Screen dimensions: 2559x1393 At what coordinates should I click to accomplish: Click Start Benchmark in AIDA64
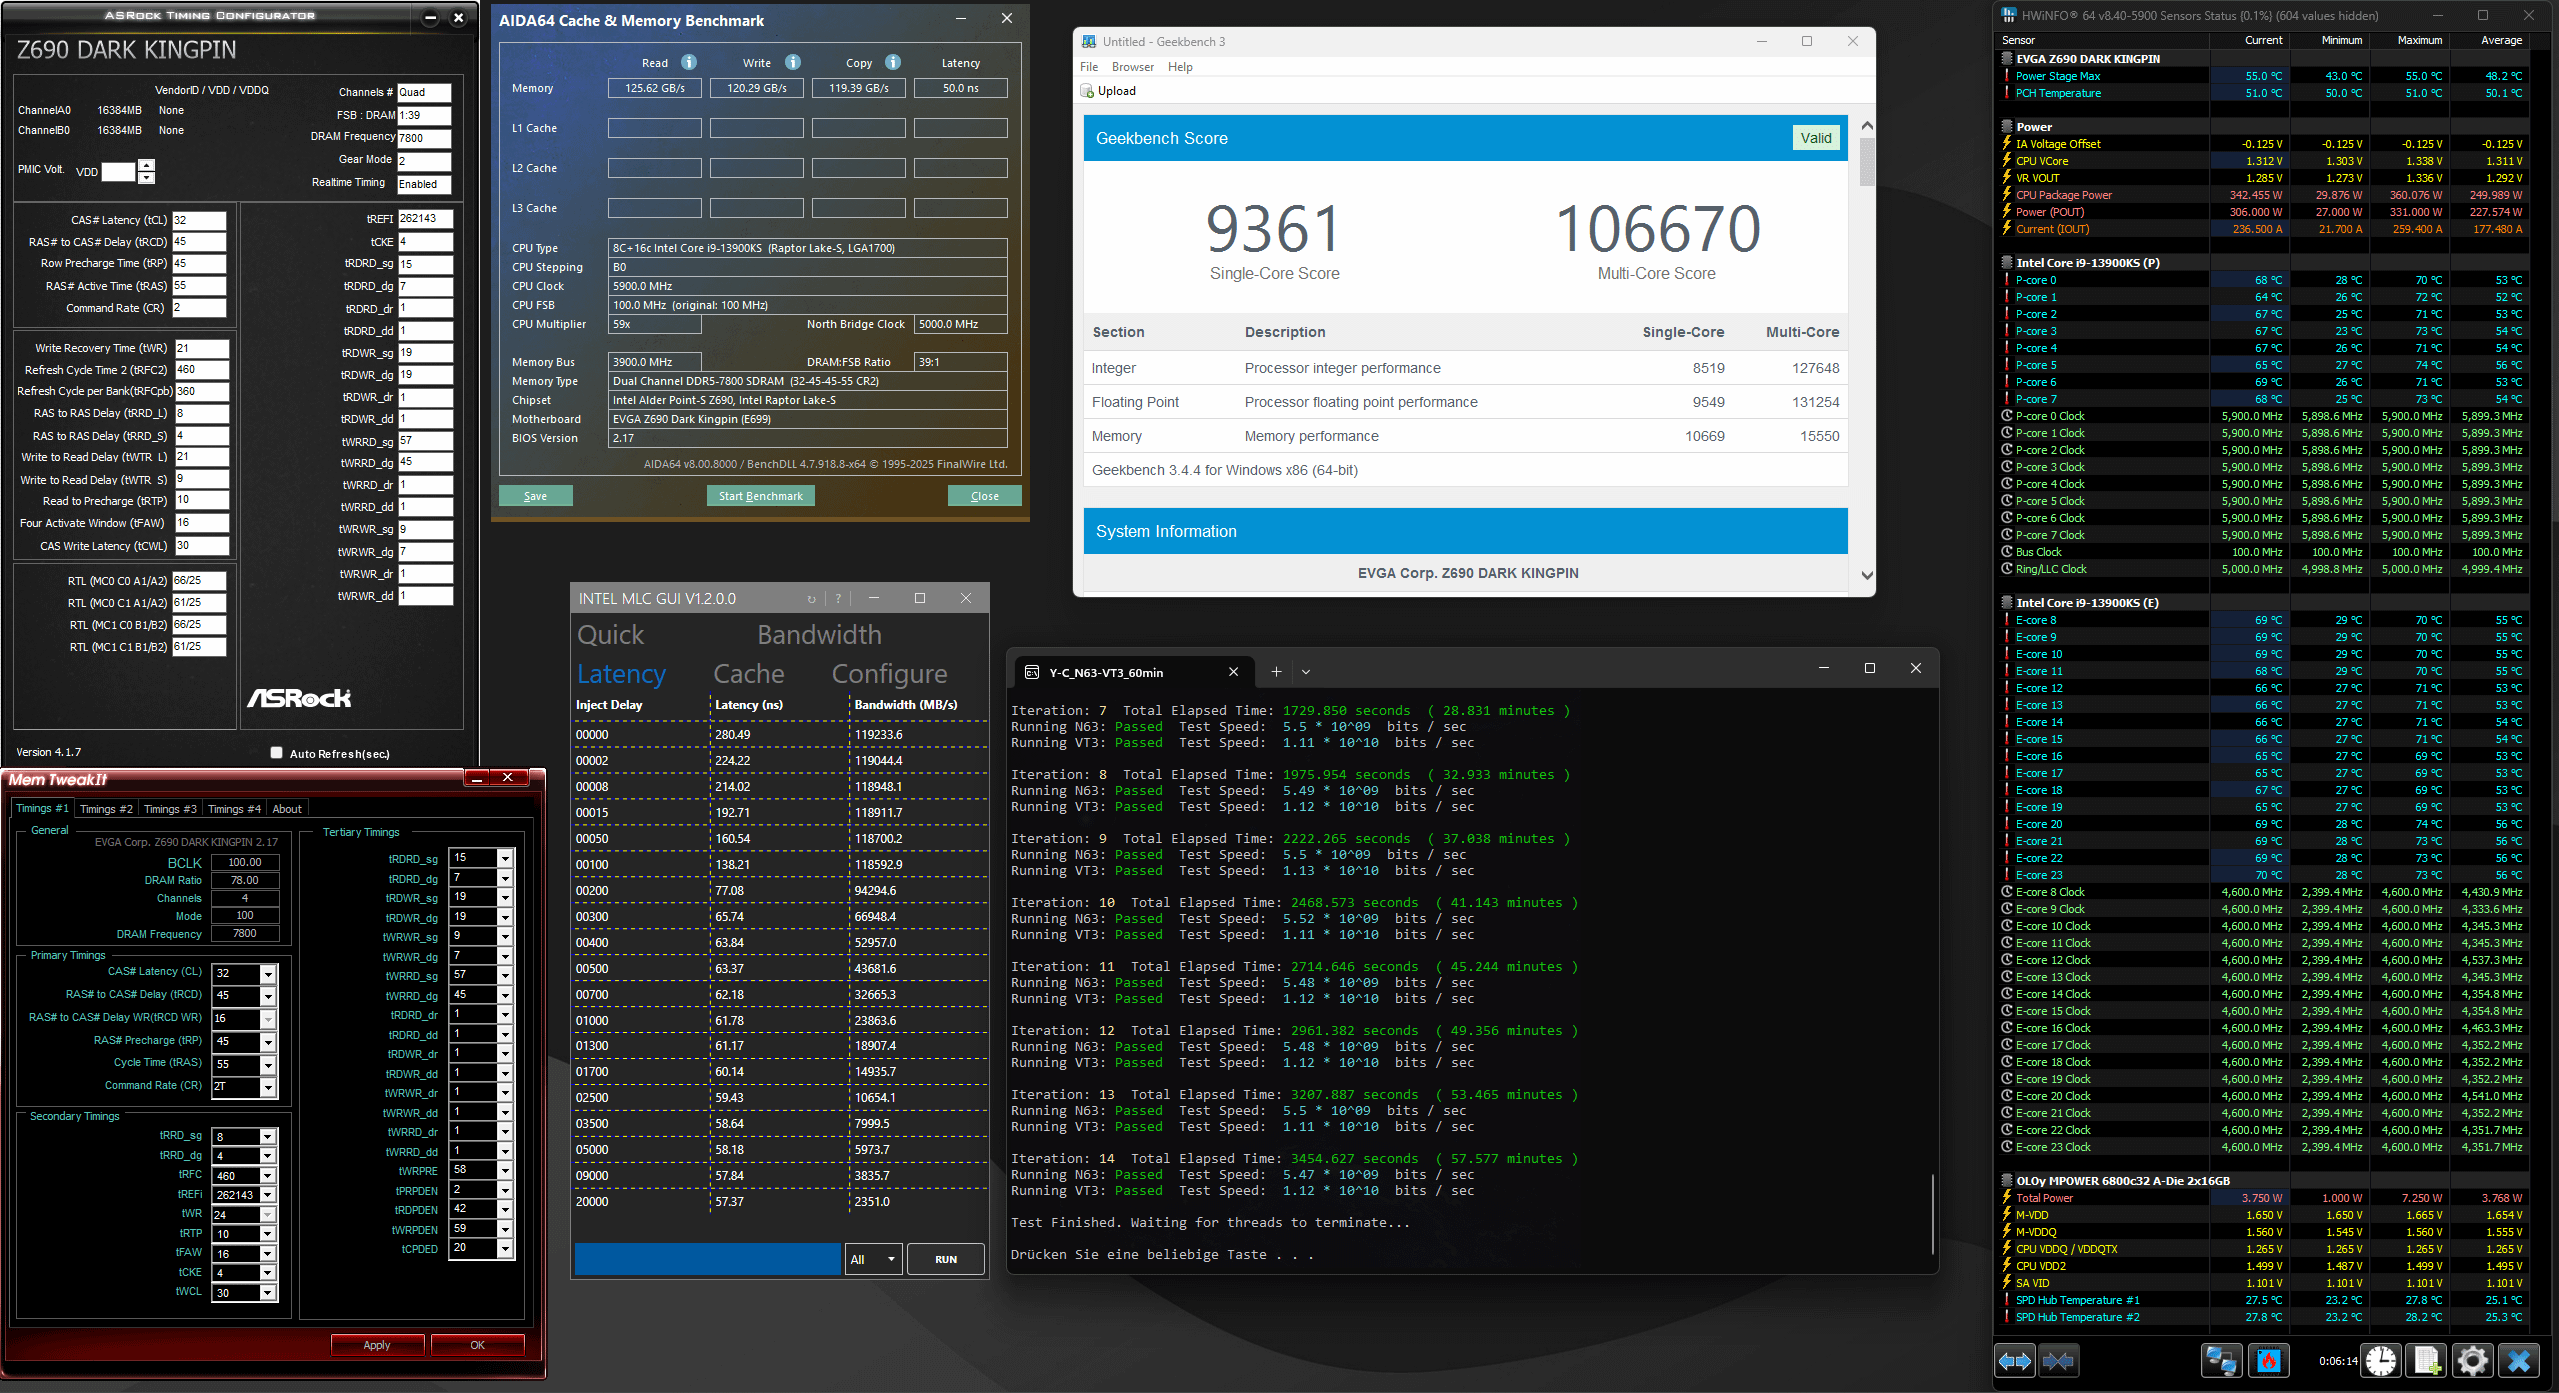pos(760,496)
